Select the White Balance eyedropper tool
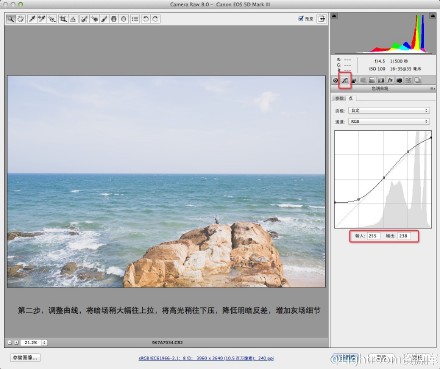The image size is (440, 369). pos(32,19)
